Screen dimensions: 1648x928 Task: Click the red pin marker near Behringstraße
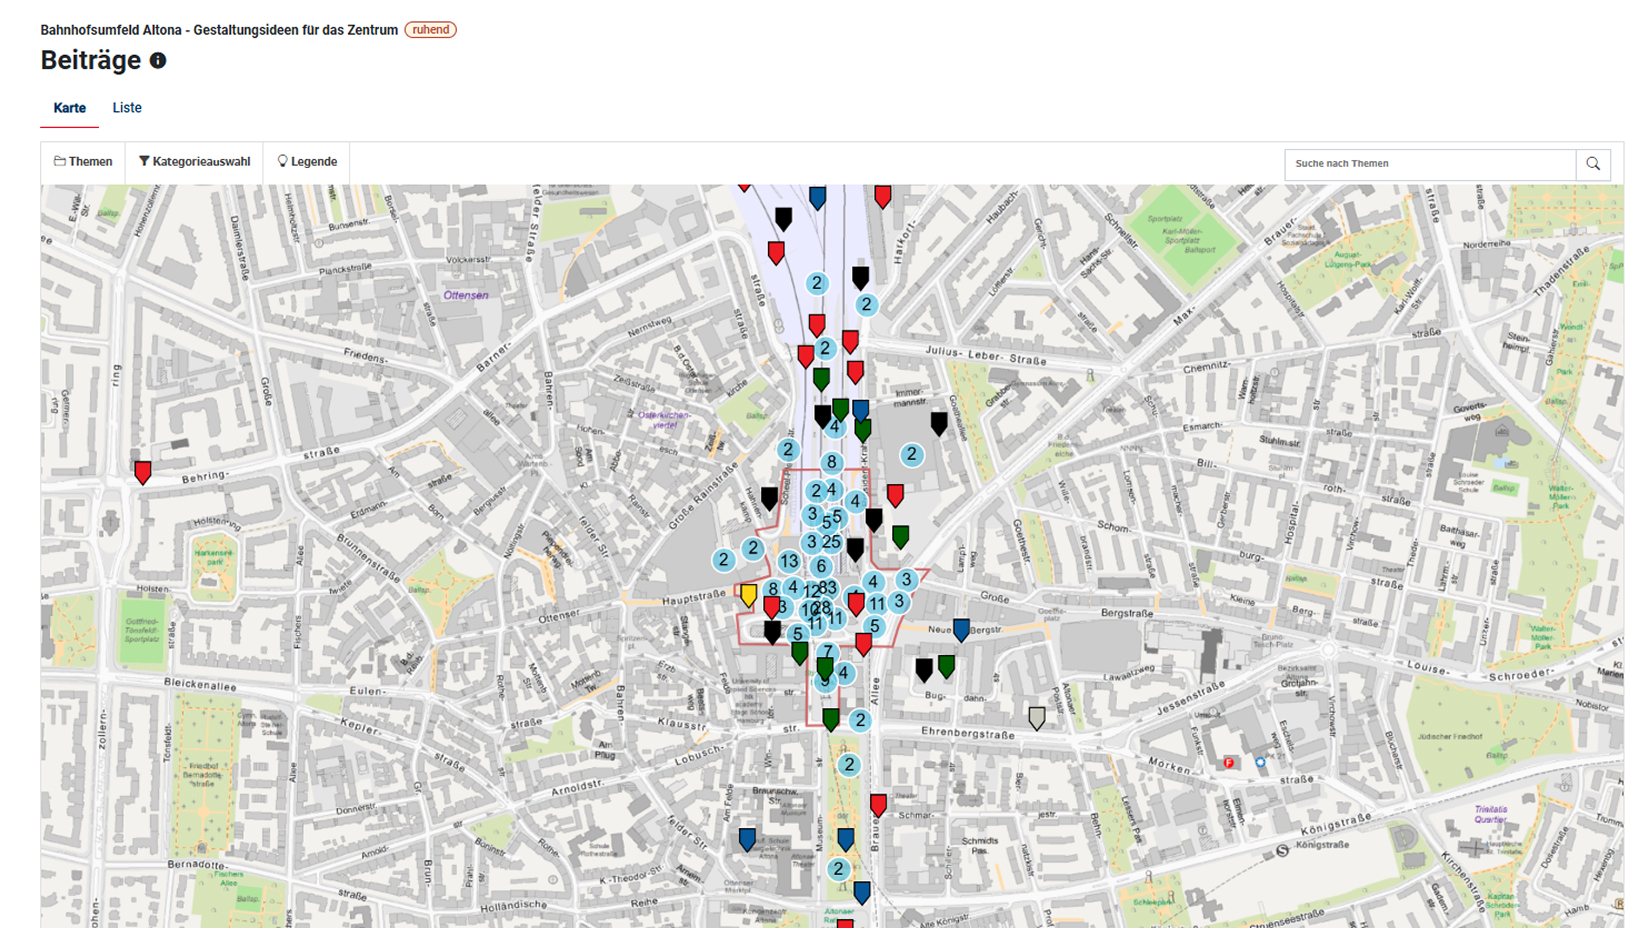pos(143,470)
